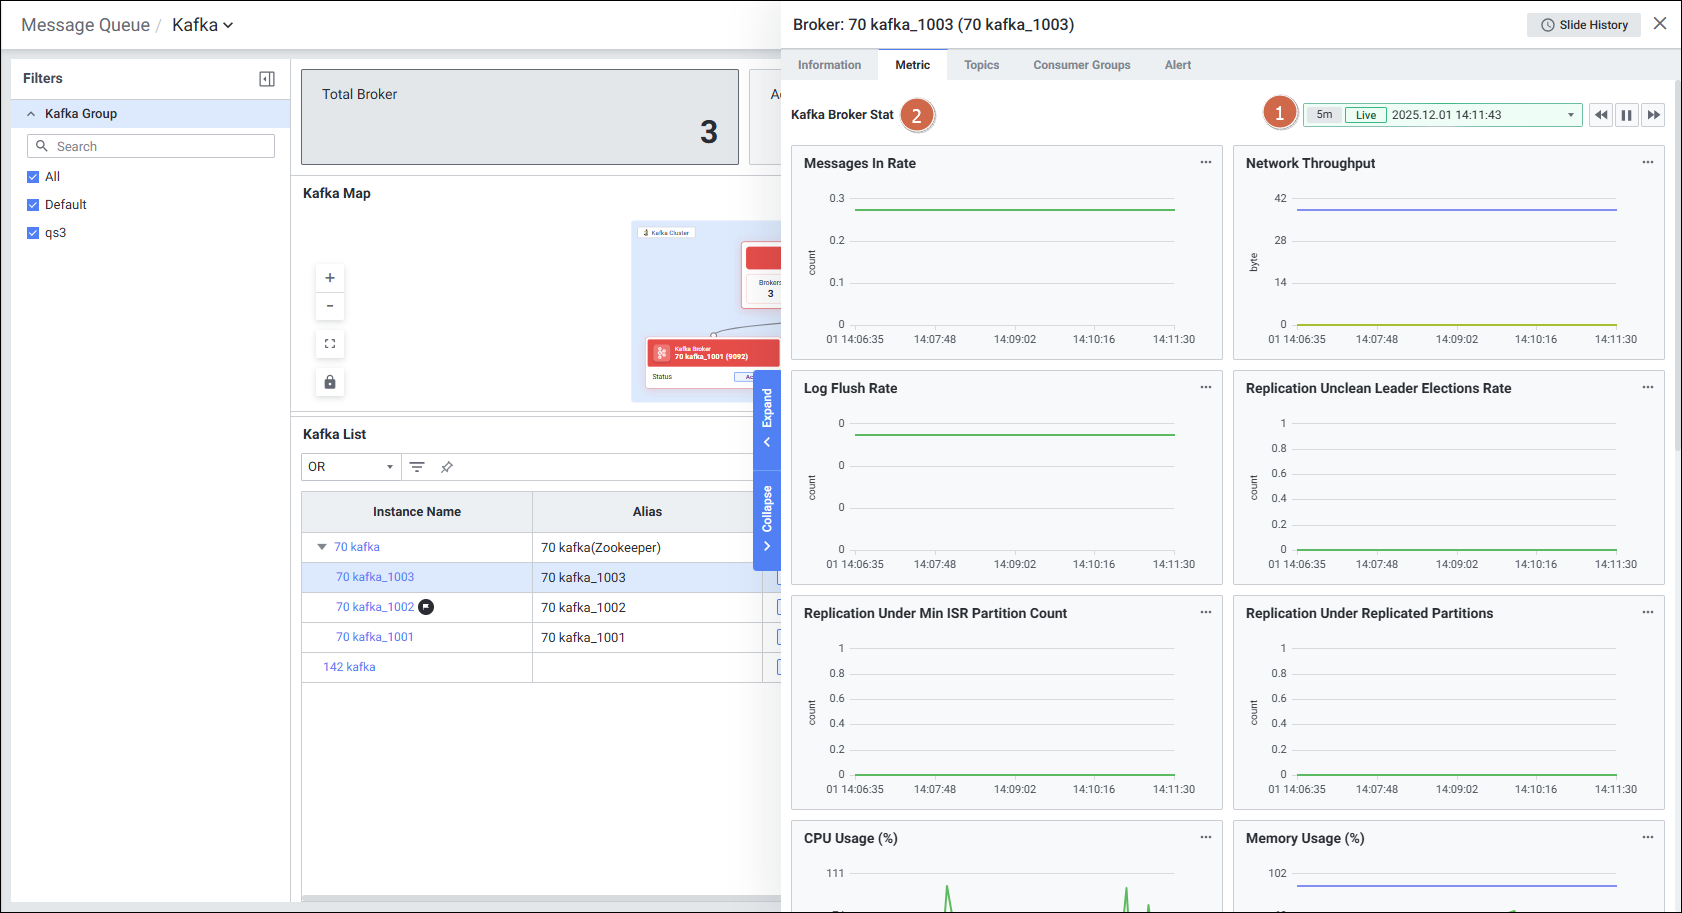
Task: Open the OR condition dropdown
Action: (350, 467)
